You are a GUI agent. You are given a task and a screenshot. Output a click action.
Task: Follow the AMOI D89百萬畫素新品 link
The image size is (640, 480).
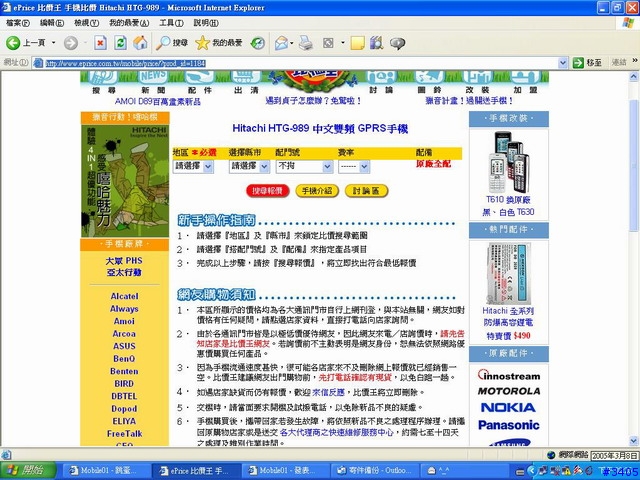click(x=158, y=101)
